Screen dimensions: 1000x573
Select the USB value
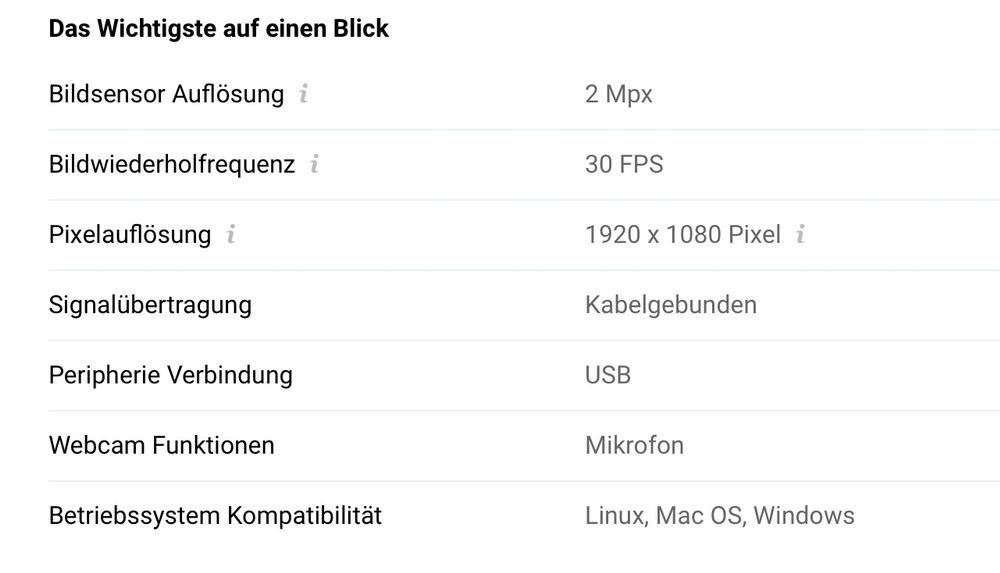(x=608, y=375)
